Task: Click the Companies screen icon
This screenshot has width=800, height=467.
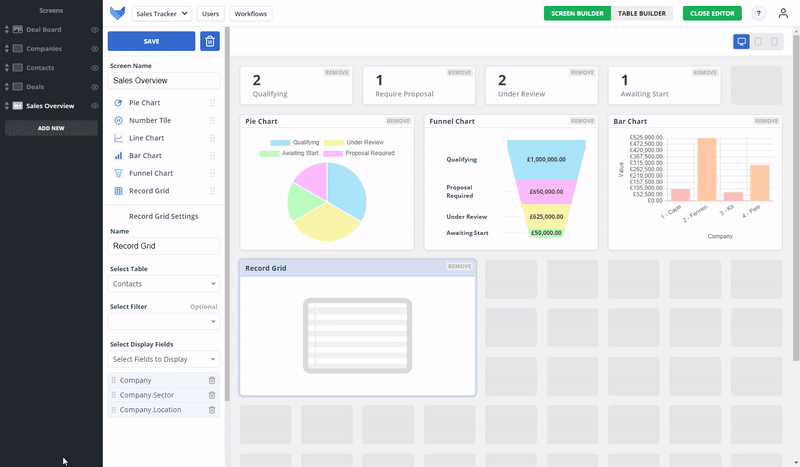Action: coord(17,48)
